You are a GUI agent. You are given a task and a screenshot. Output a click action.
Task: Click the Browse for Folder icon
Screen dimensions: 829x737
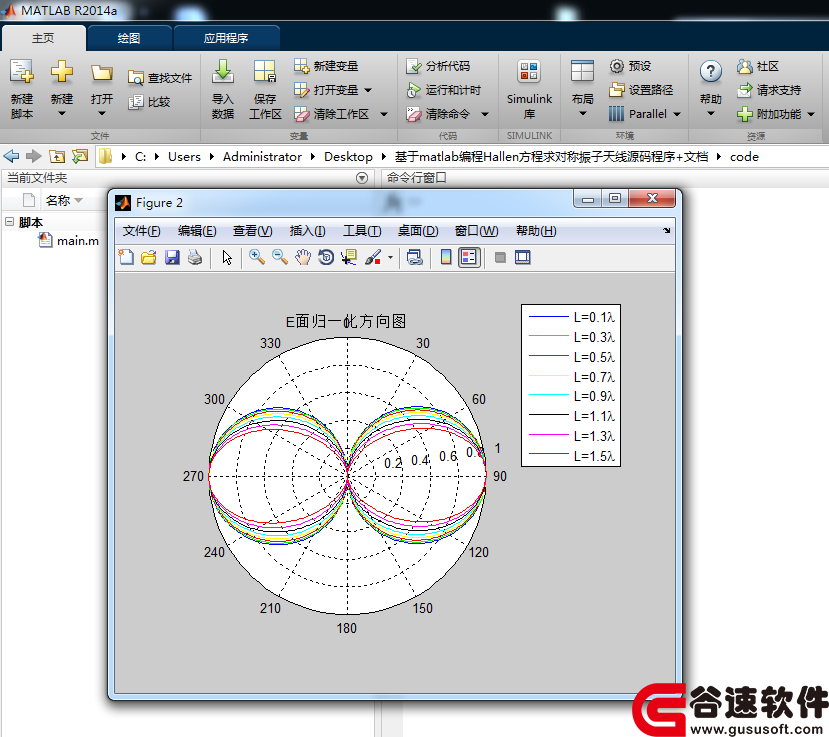80,156
